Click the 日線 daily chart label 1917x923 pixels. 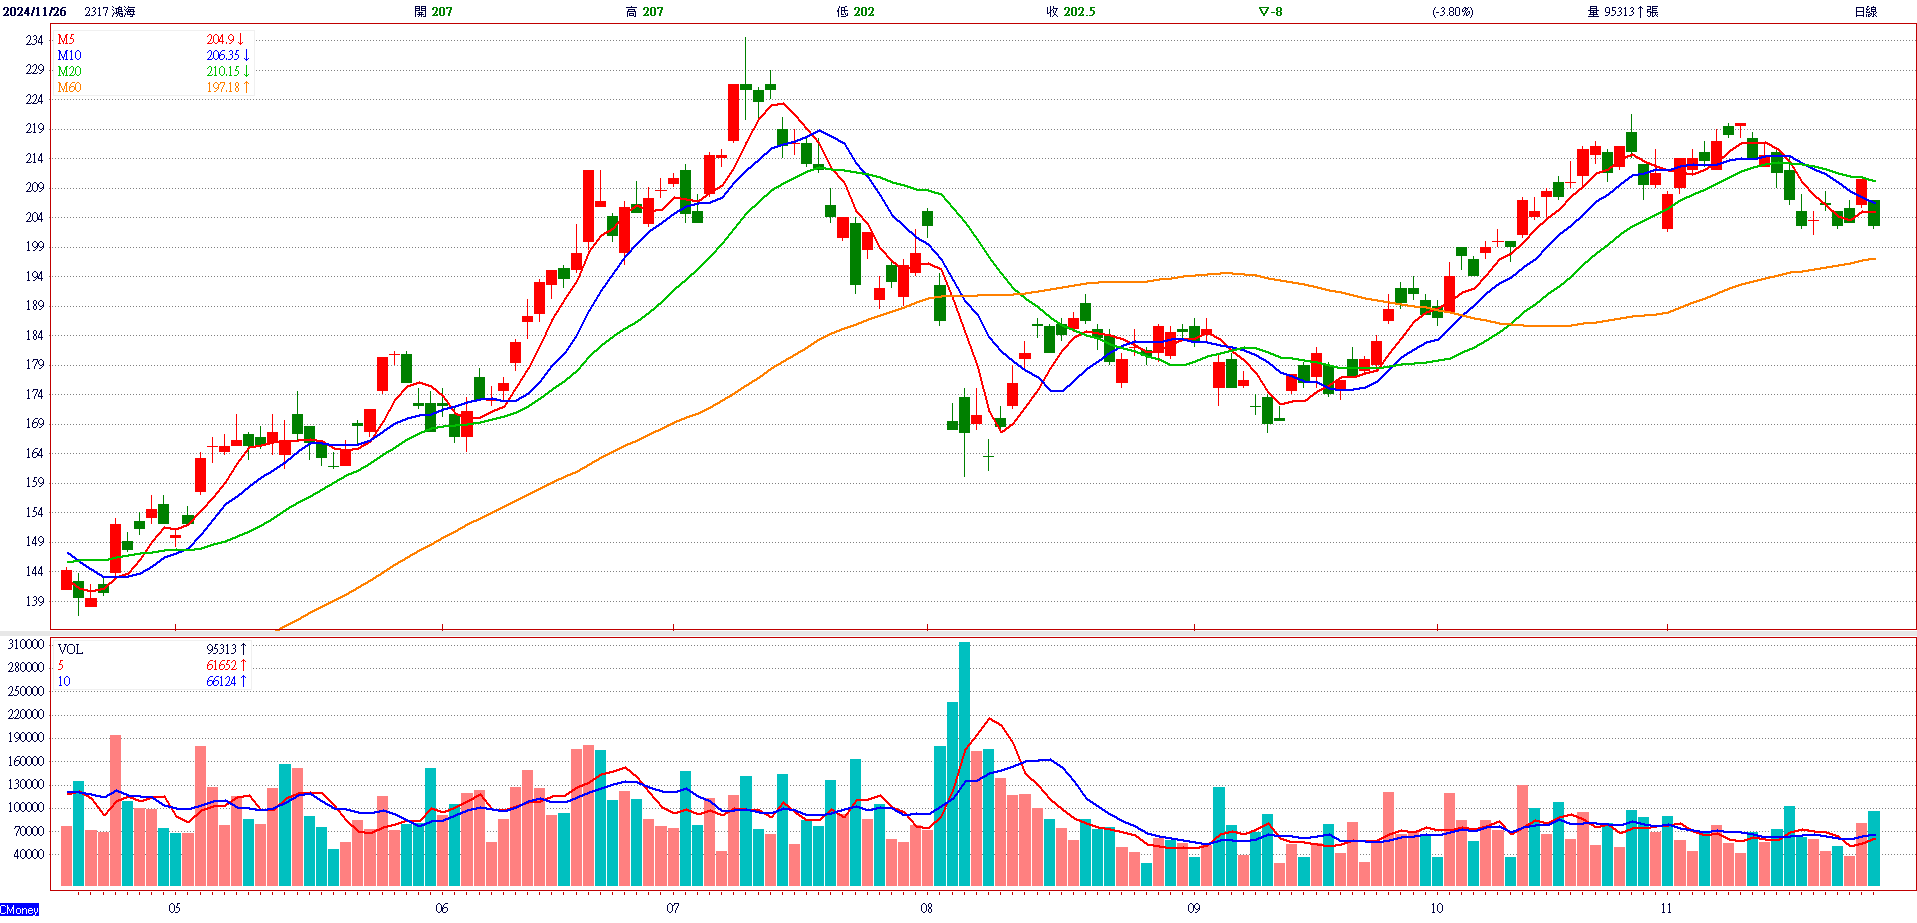(1866, 12)
